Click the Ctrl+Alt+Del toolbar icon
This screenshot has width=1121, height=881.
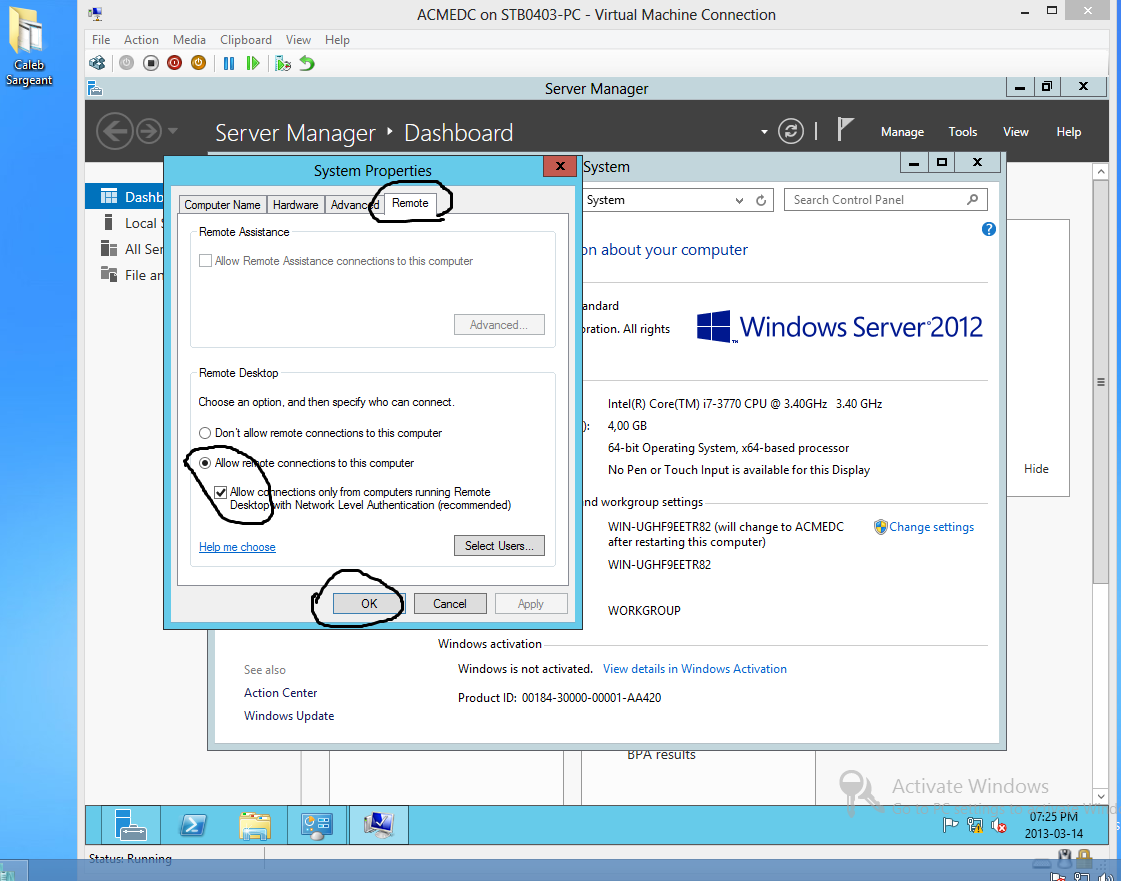pos(97,64)
